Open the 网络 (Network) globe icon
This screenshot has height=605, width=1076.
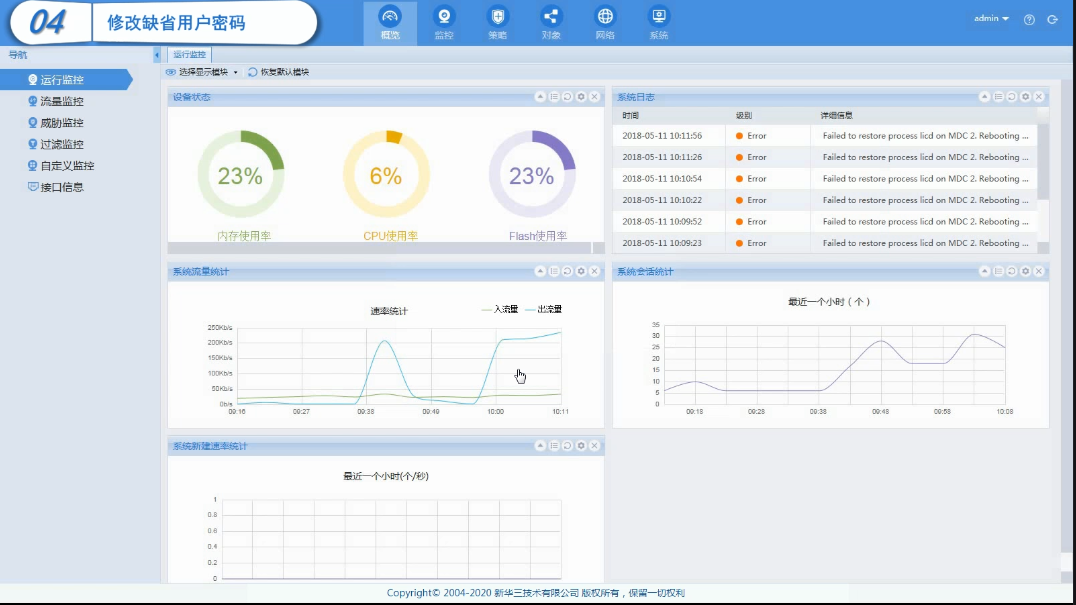point(605,23)
